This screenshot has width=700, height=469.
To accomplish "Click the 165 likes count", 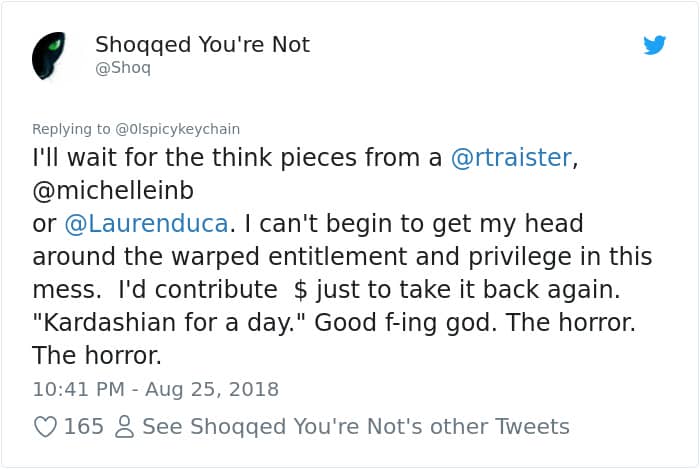I will tap(83, 427).
